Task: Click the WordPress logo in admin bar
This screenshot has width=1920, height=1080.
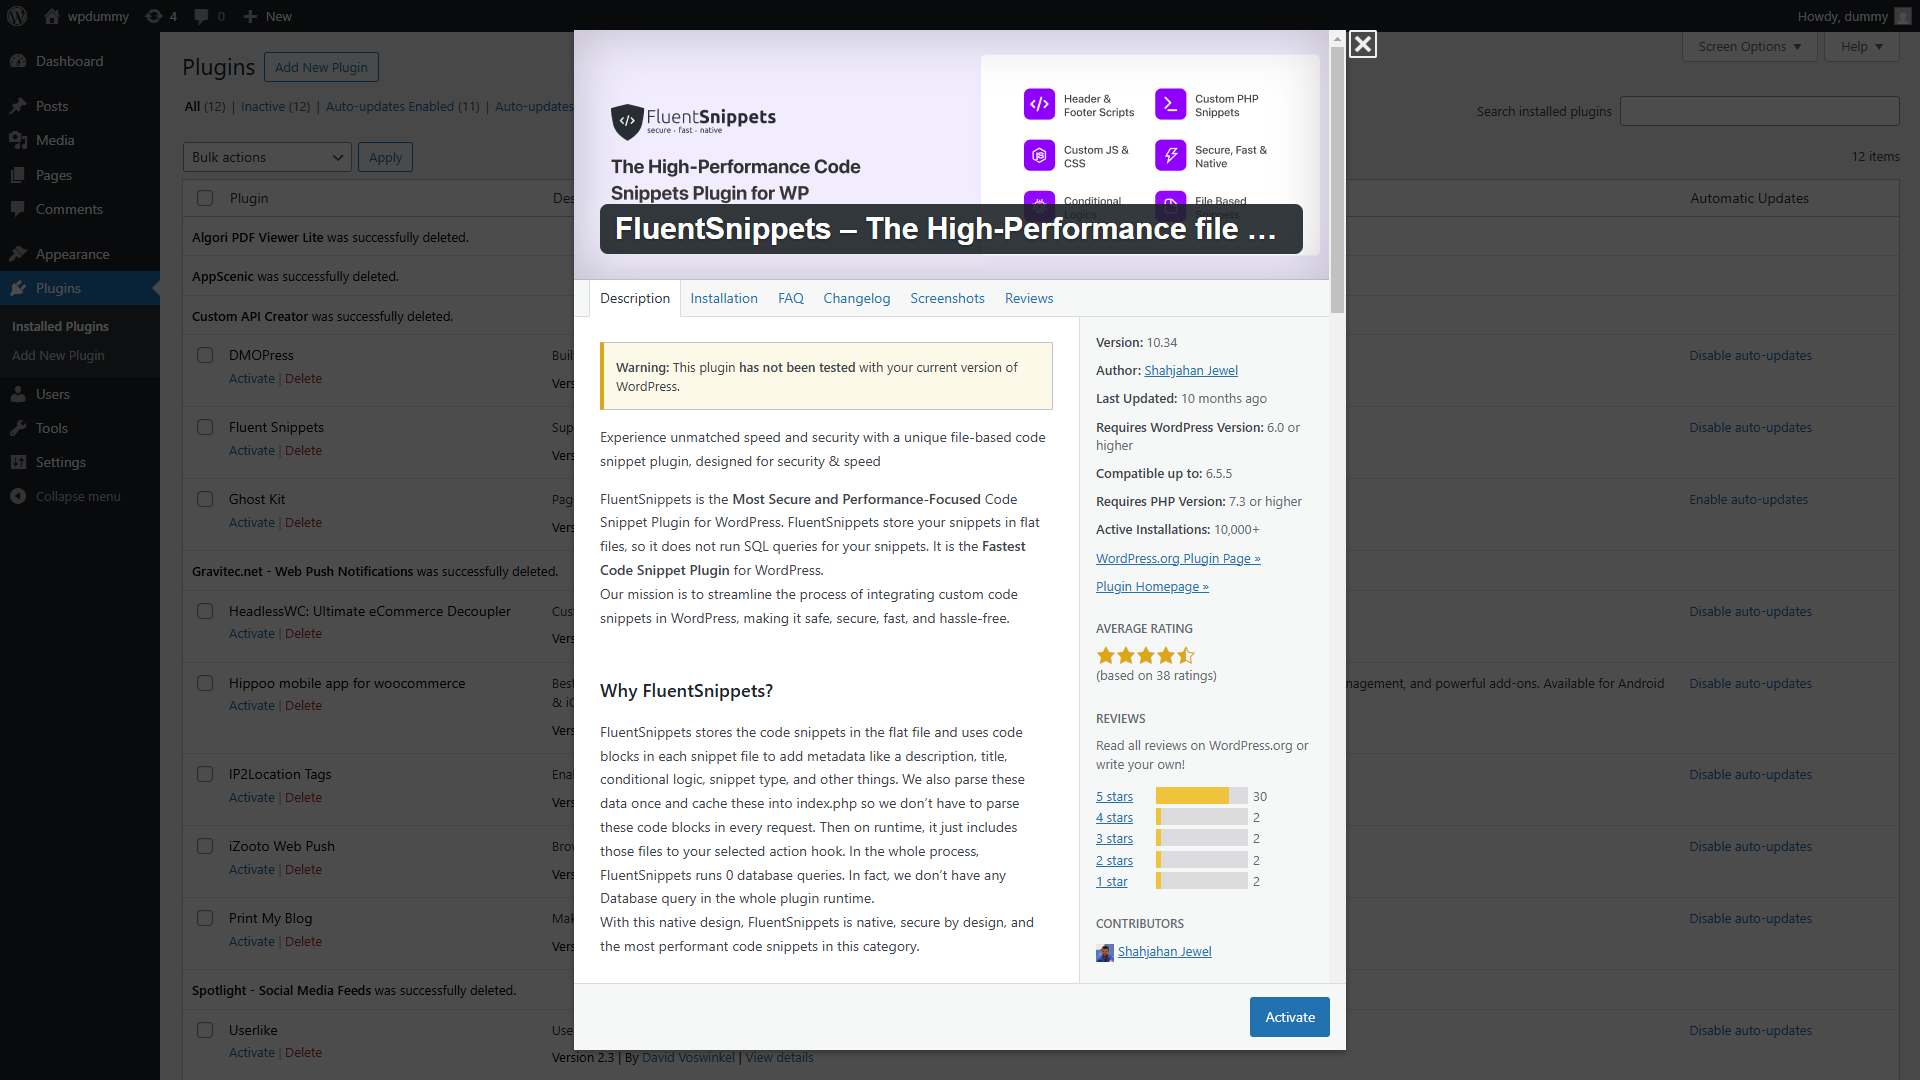Action: [18, 16]
